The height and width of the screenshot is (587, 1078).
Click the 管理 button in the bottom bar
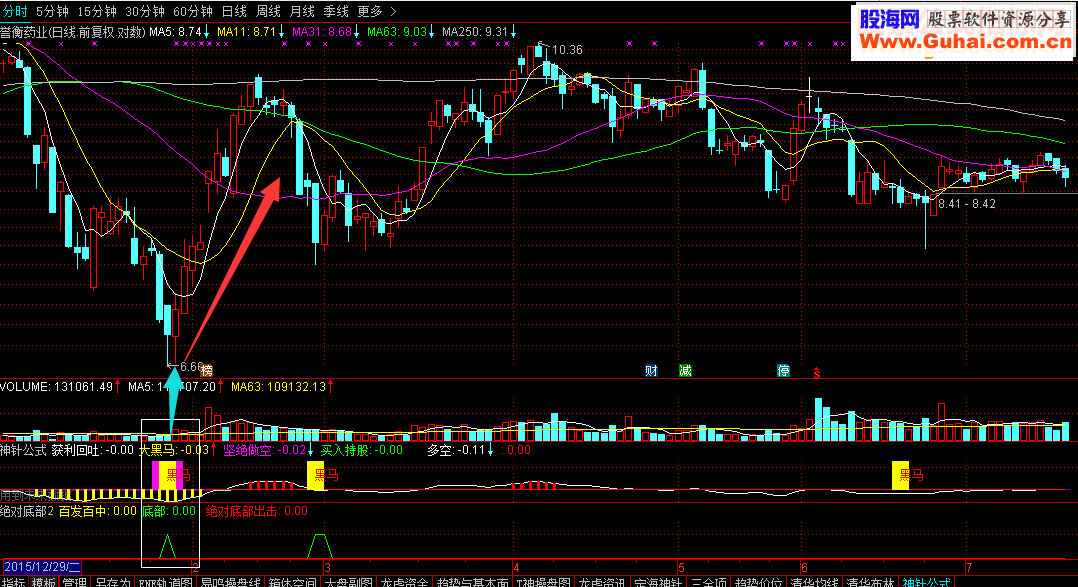coord(74,582)
